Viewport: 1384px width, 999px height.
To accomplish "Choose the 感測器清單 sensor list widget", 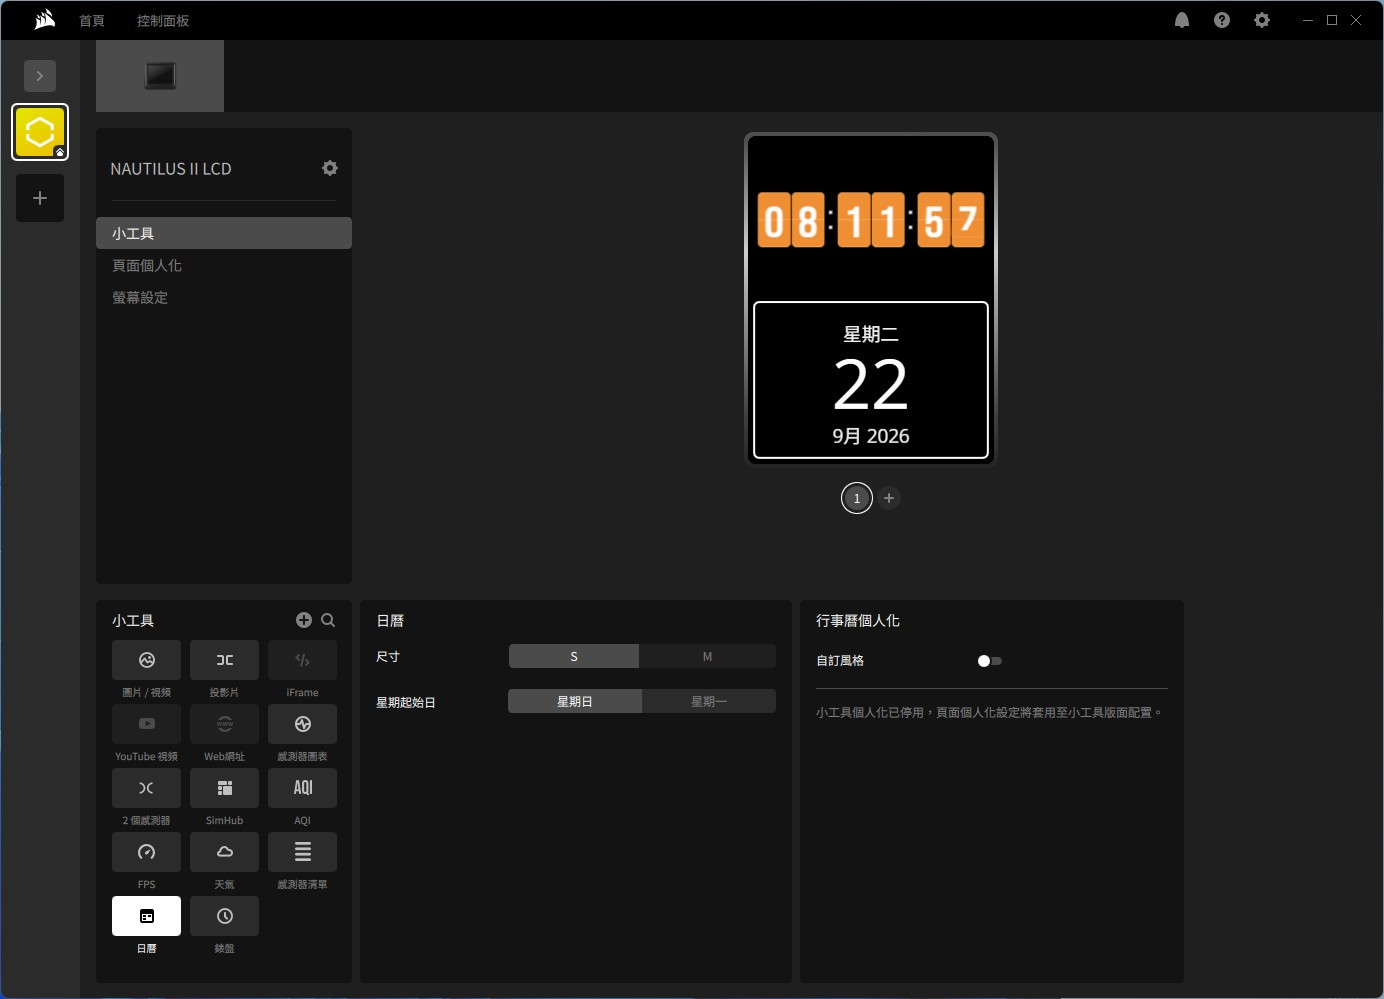I will coord(302,852).
